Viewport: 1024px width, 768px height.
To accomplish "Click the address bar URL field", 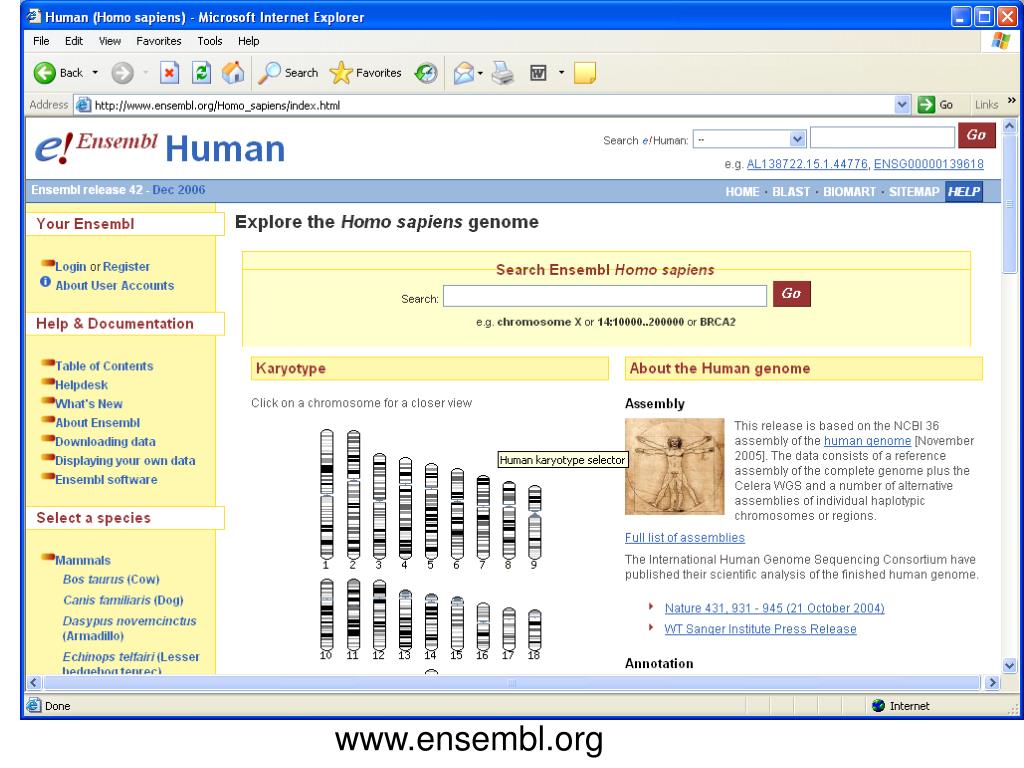I will [493, 105].
